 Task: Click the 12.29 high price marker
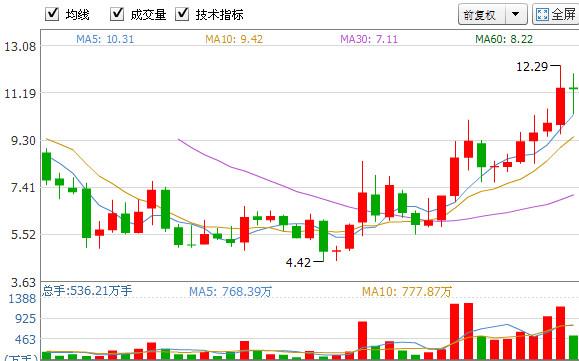532,67
